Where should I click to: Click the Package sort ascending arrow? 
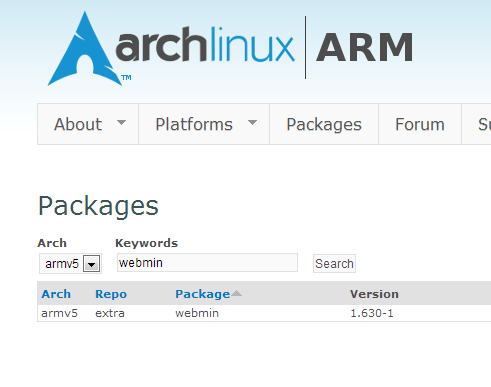[236, 293]
